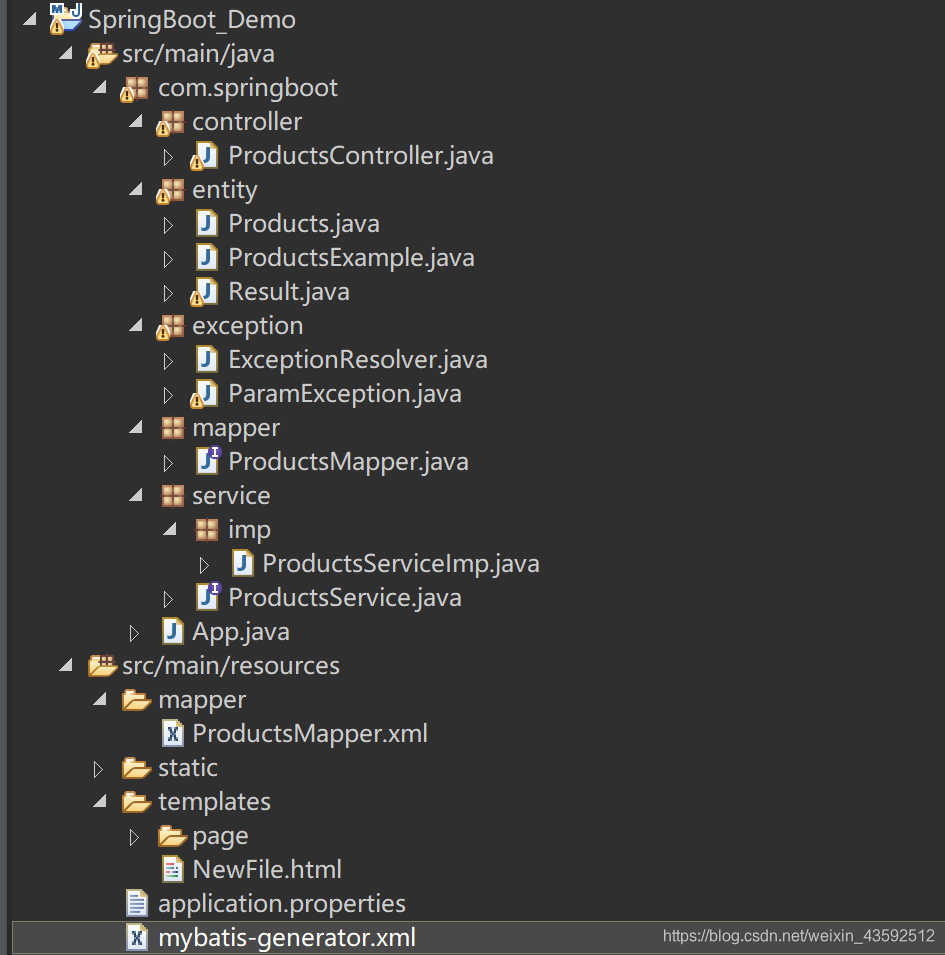The width and height of the screenshot is (945, 955).
Task: Click the ProductsController.java file icon
Action: (x=204, y=157)
